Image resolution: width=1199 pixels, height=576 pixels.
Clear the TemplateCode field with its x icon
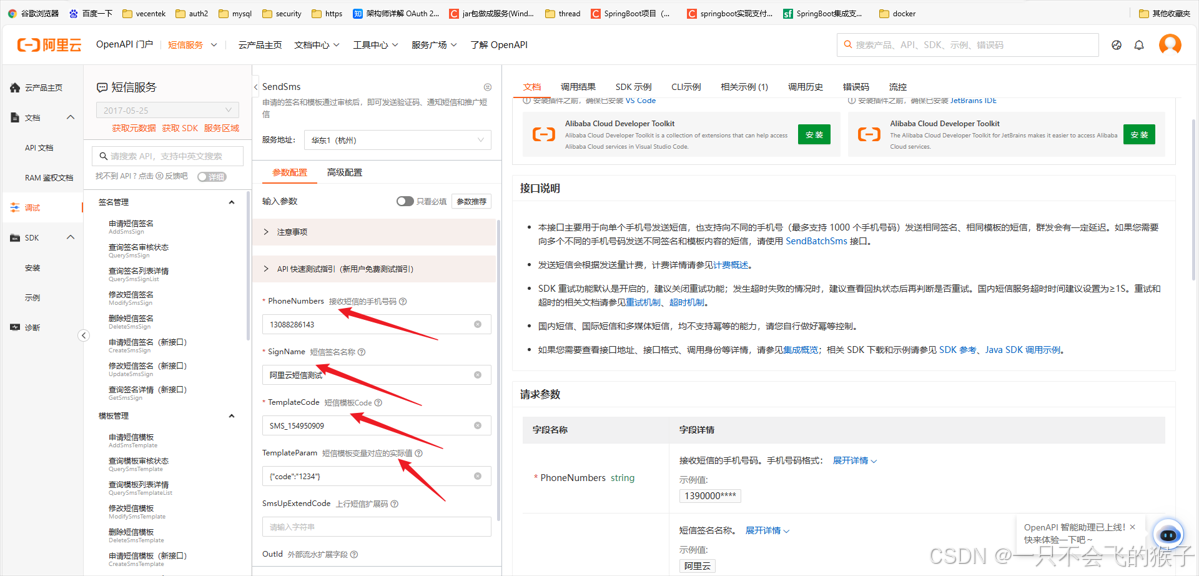(x=478, y=425)
